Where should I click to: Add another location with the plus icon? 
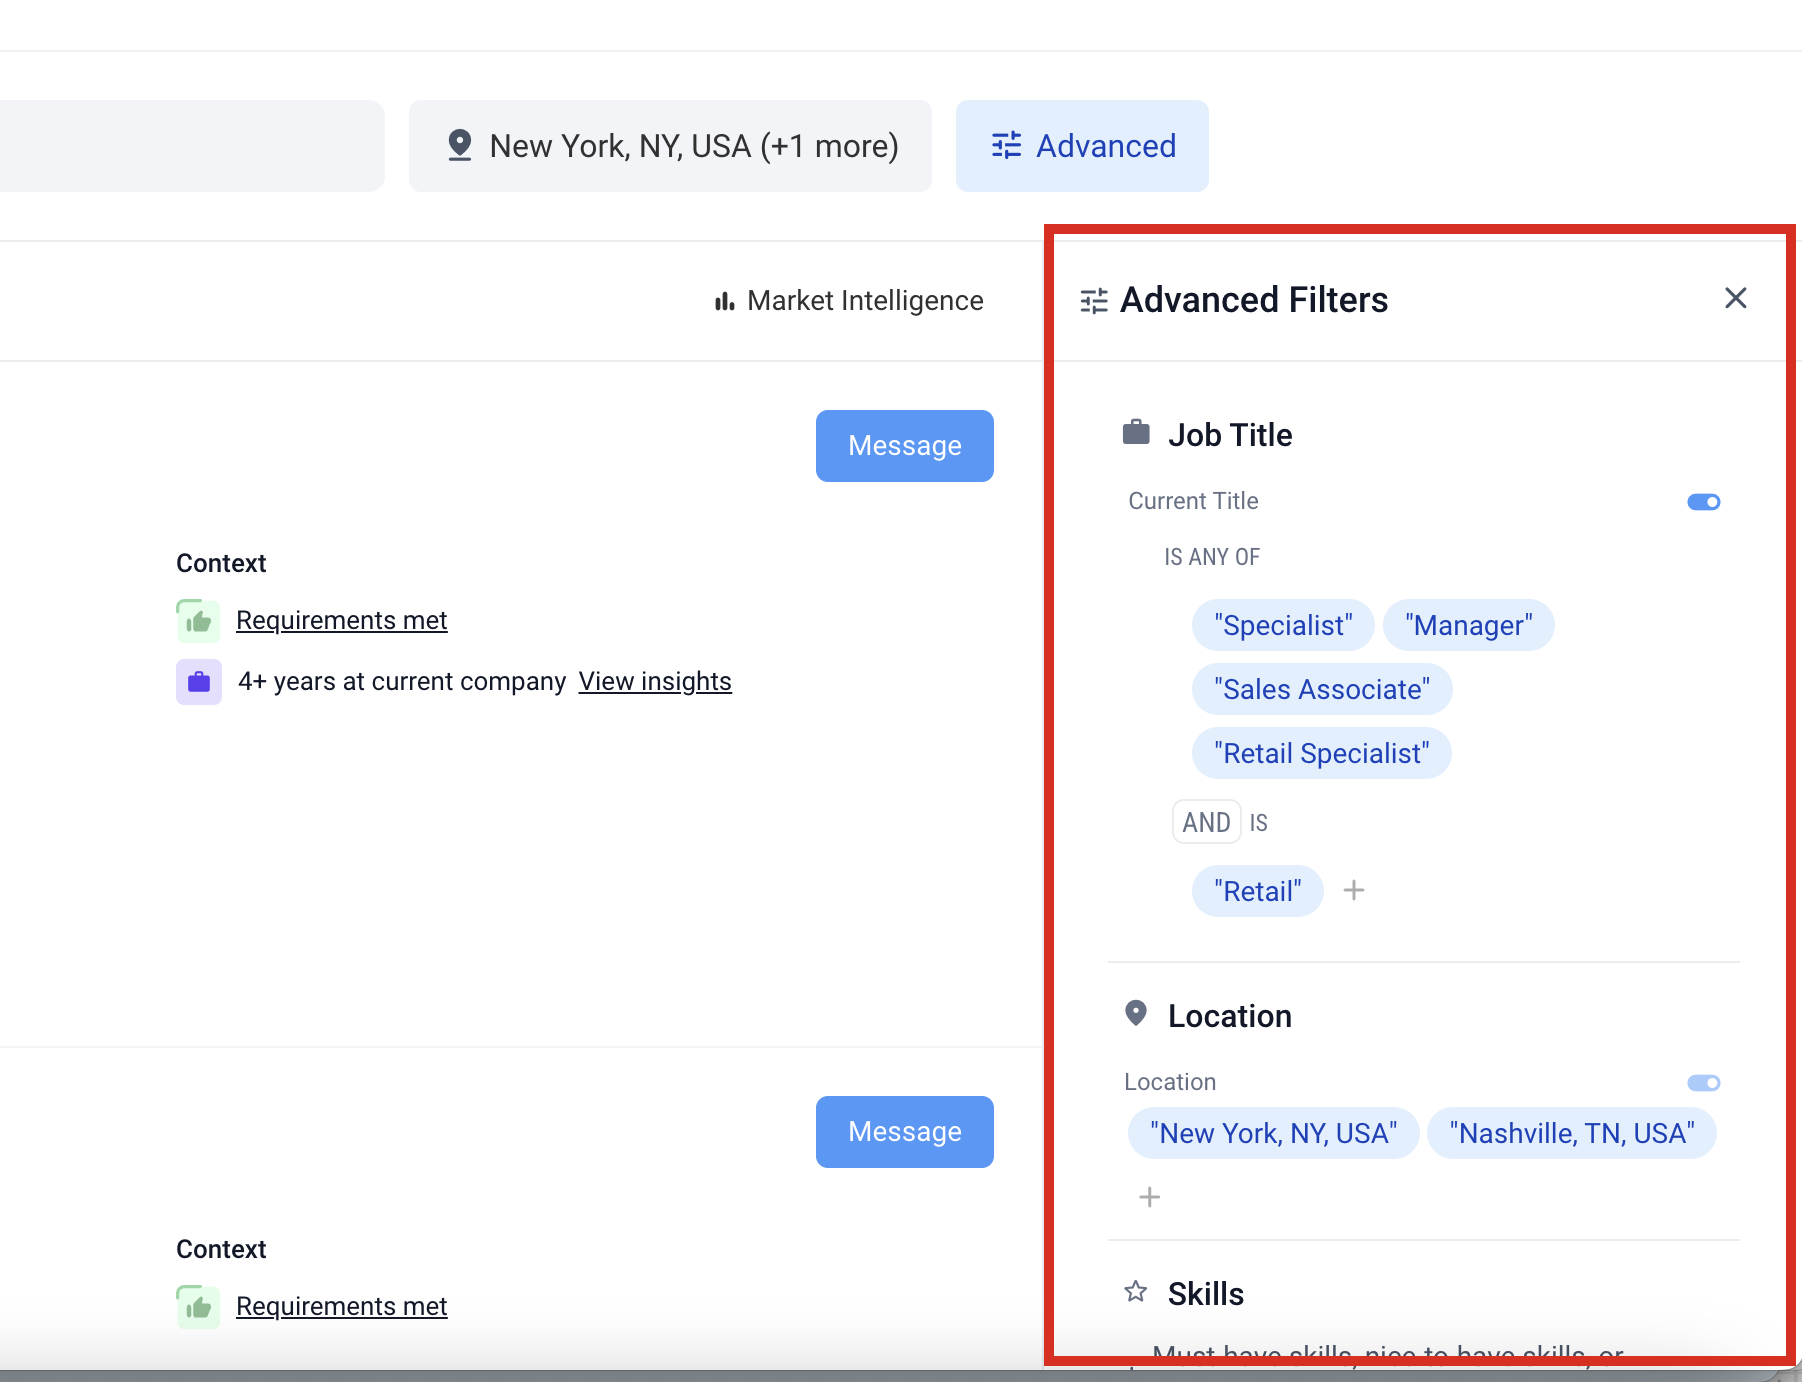[1149, 1197]
